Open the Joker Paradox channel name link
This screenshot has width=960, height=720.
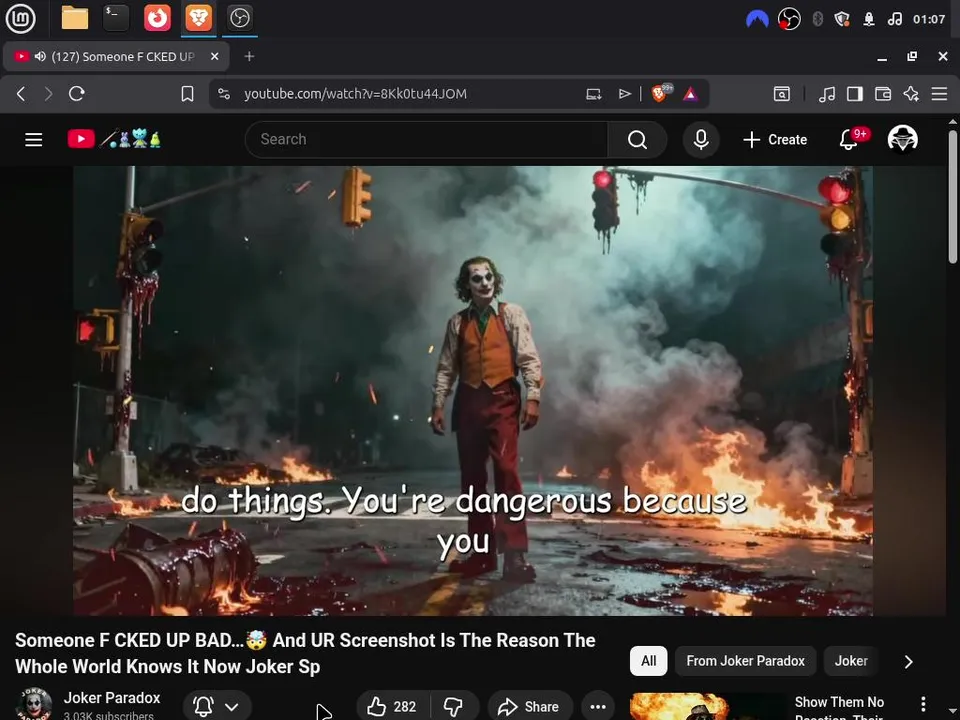(x=111, y=698)
